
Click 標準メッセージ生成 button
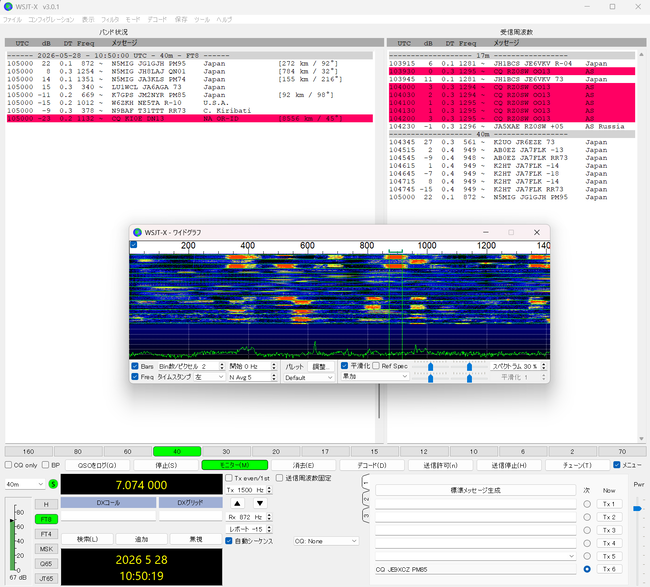[475, 490]
